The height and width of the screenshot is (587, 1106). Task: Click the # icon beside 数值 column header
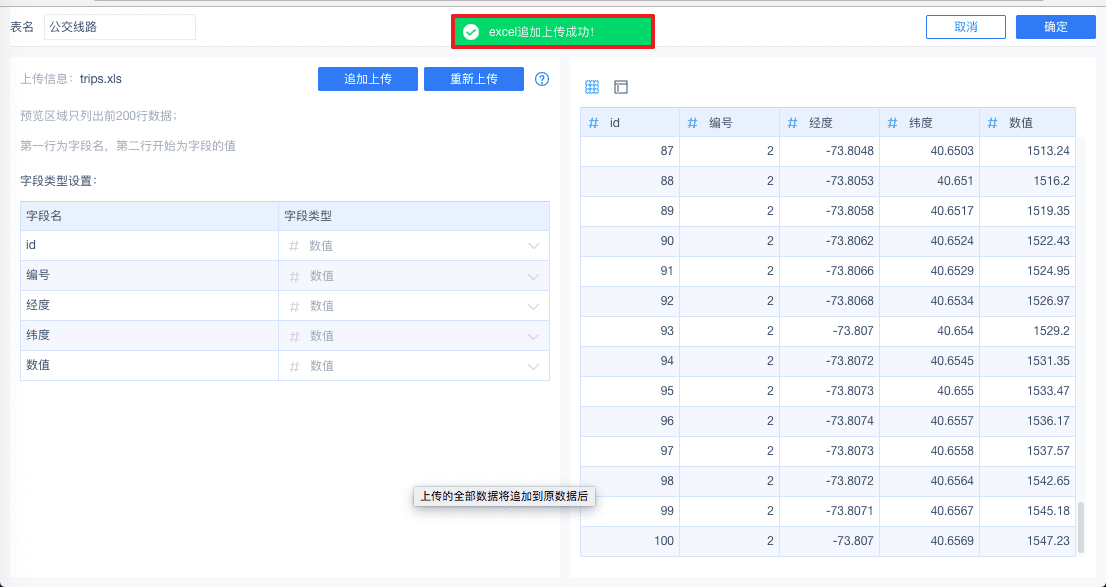[x=993, y=123]
